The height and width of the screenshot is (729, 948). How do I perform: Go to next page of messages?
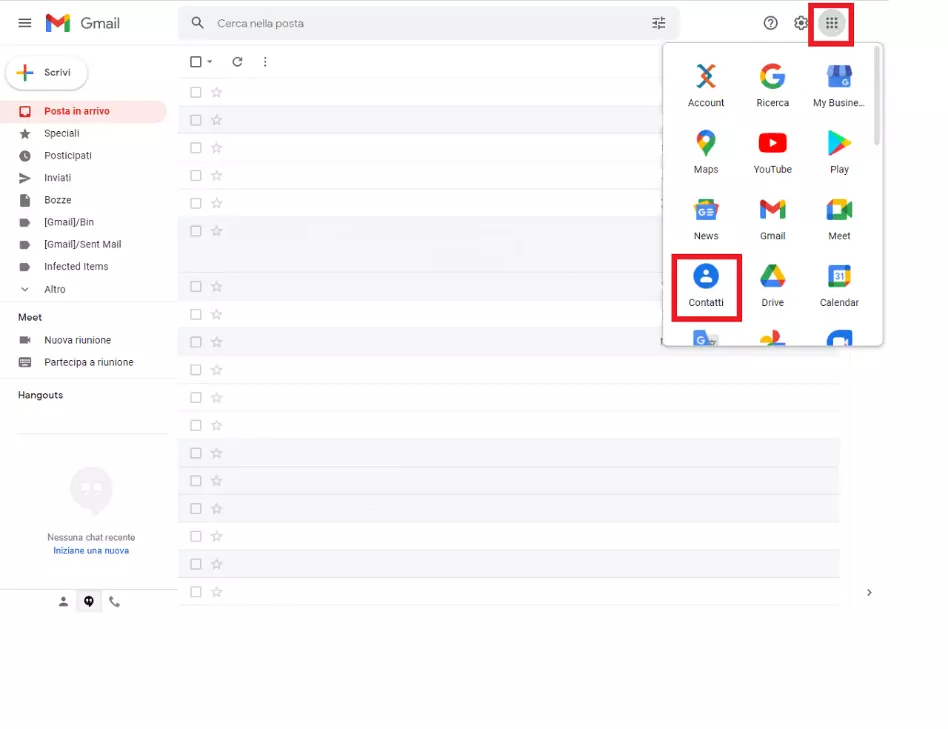[x=869, y=592]
